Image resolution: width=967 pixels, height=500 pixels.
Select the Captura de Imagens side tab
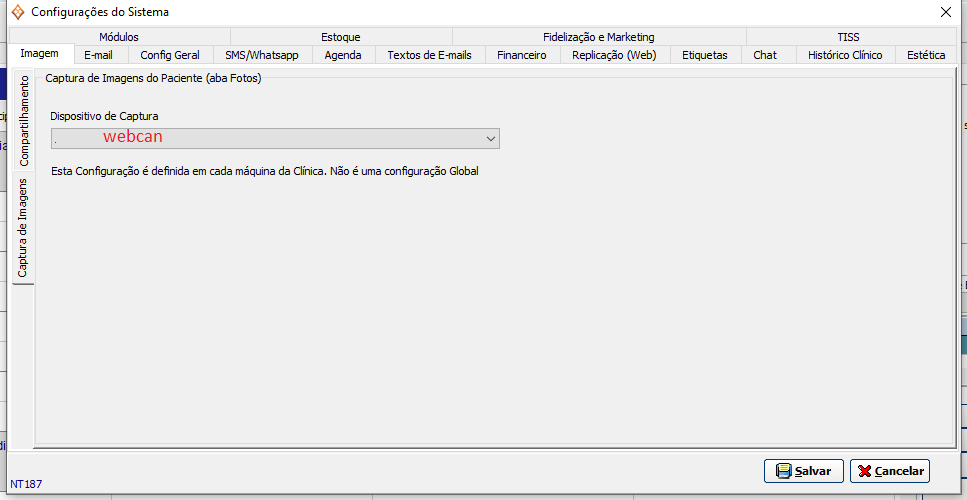(24, 228)
